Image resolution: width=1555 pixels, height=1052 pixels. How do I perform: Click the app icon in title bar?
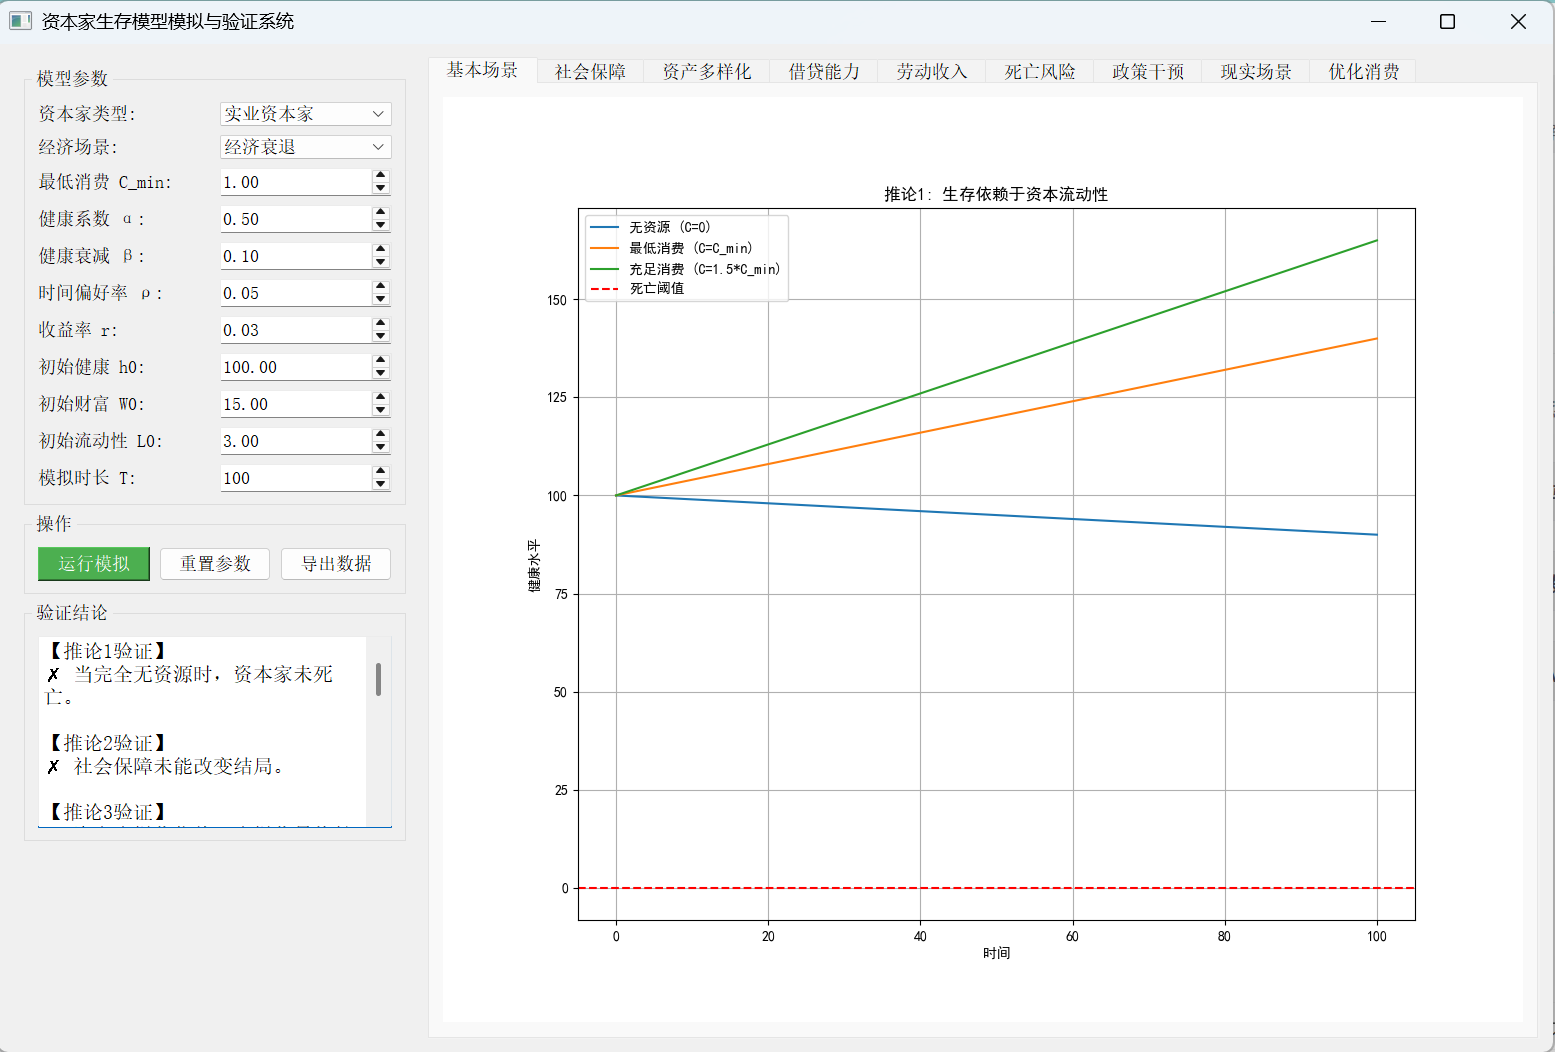(20, 21)
